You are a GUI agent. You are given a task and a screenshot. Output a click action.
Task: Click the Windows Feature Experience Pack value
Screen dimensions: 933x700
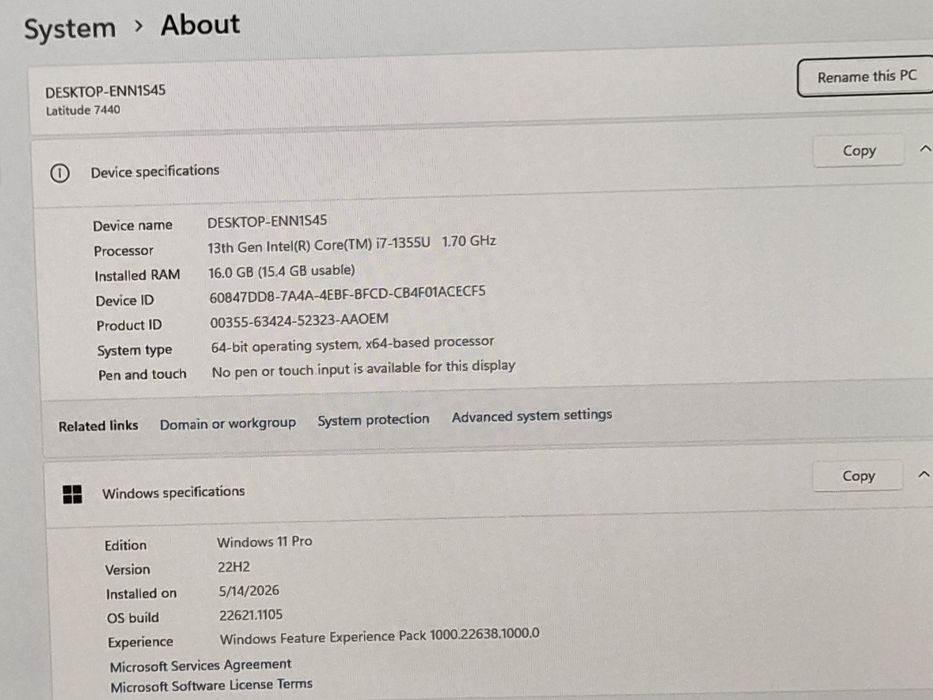click(380, 636)
